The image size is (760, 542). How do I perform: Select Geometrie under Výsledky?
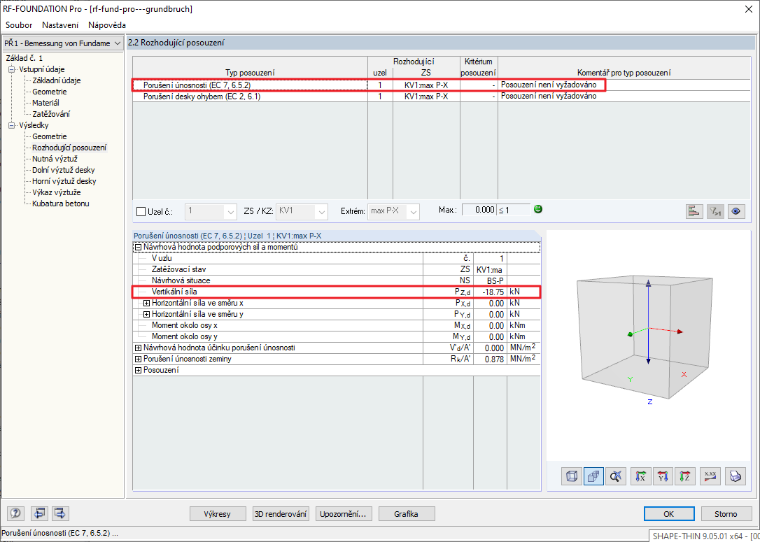coord(49,136)
